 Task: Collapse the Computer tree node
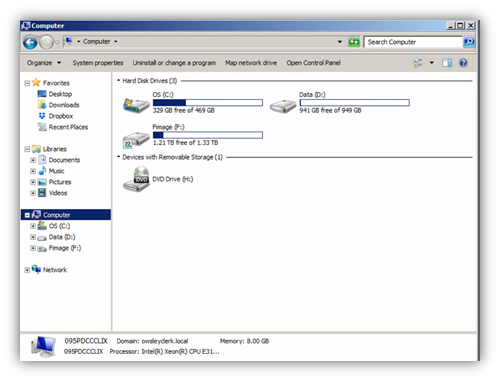coord(27,215)
